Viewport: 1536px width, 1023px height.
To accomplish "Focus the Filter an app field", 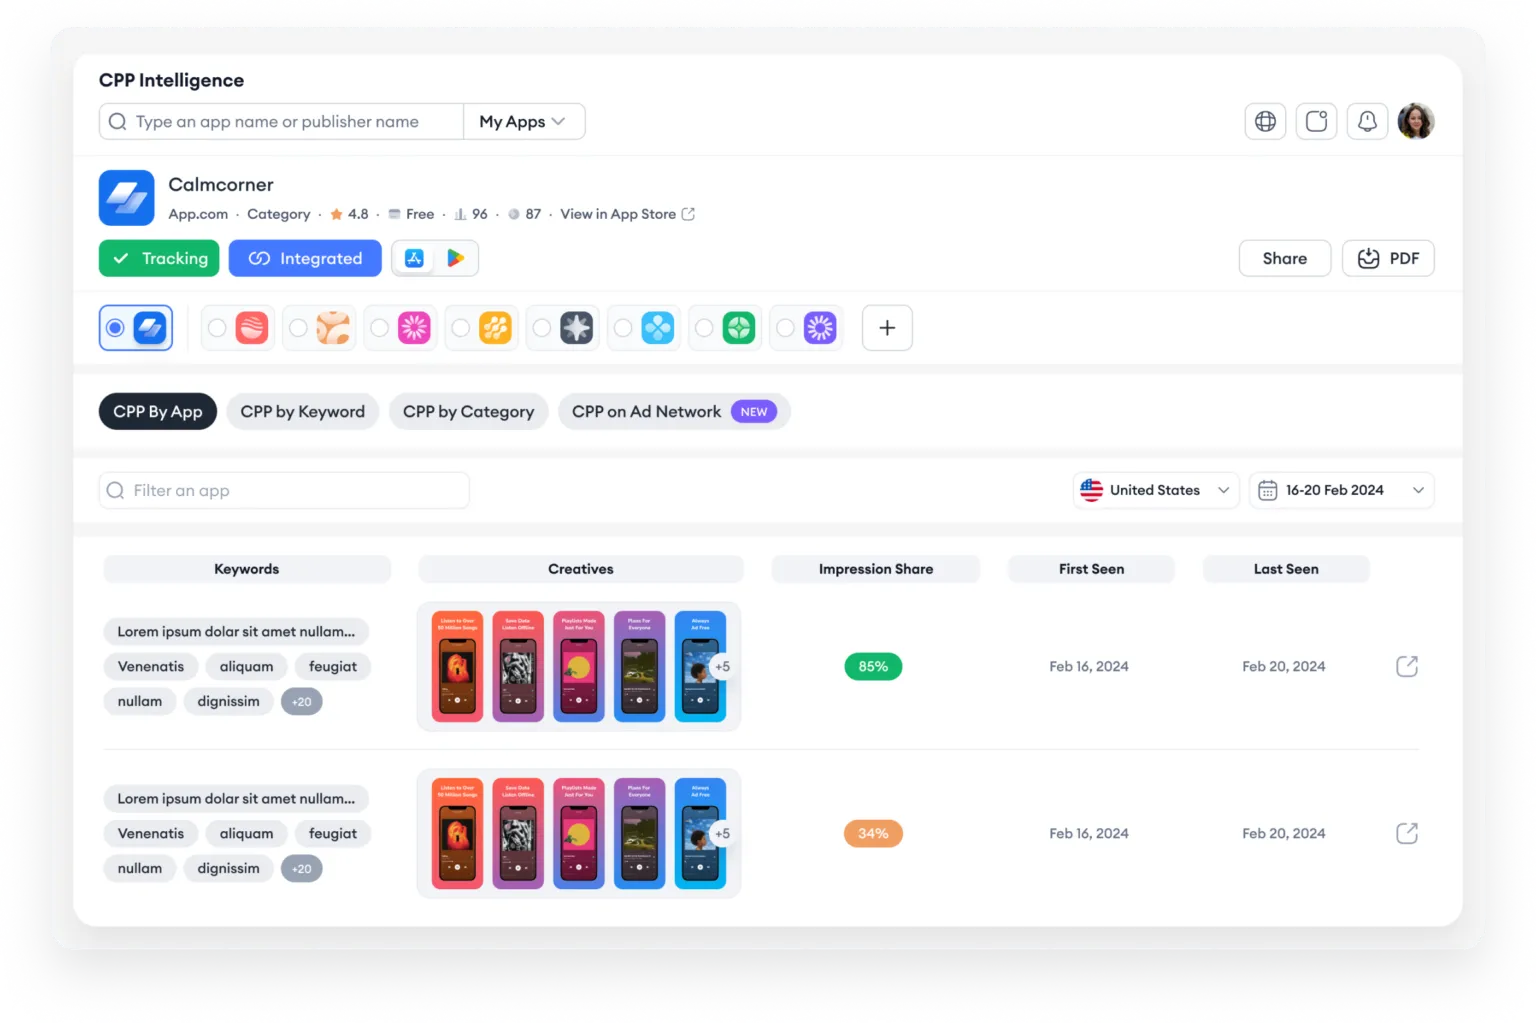I will [284, 490].
